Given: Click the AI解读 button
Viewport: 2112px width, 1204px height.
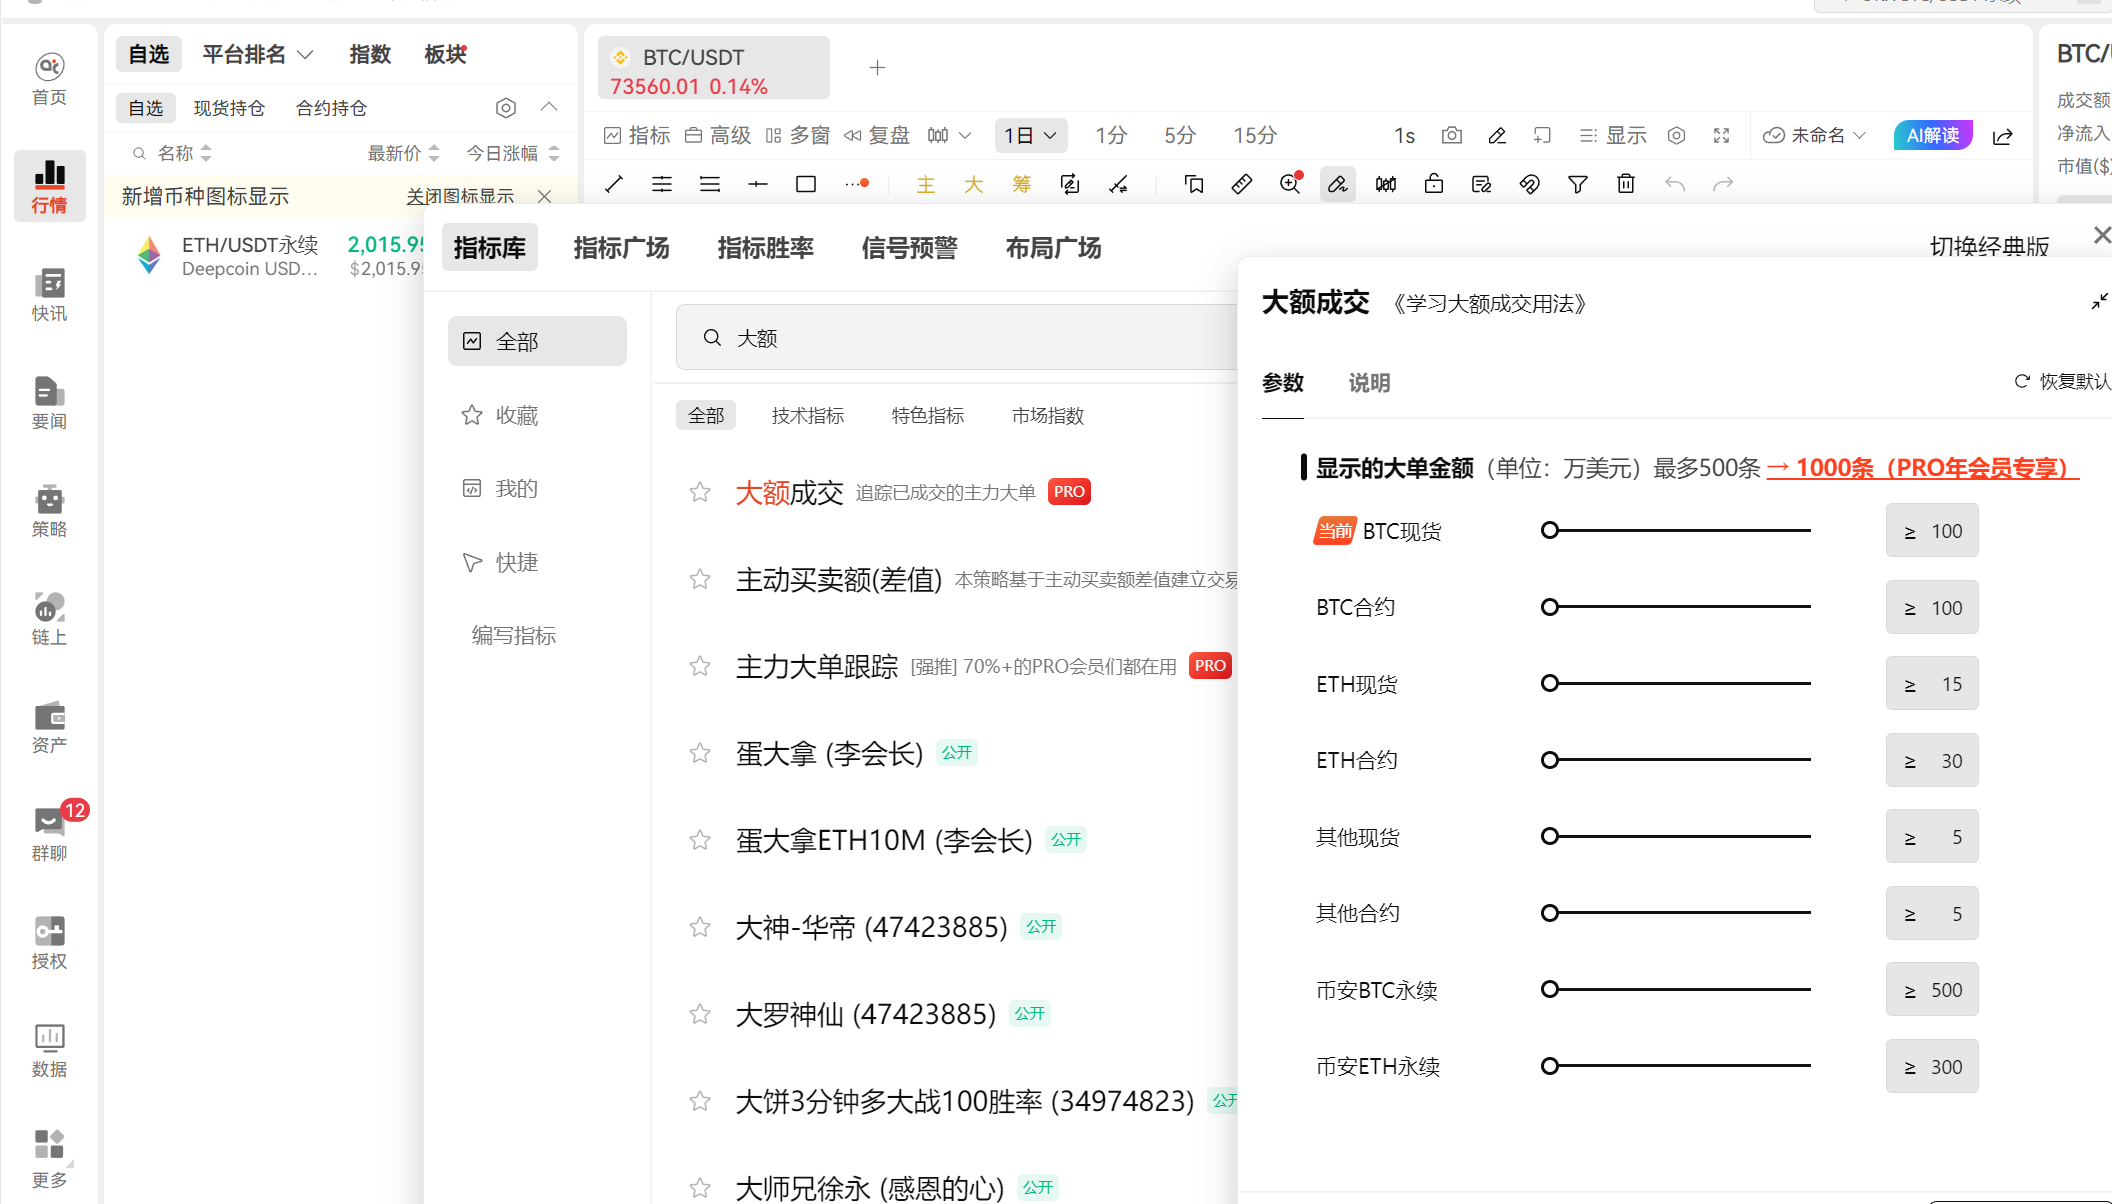Looking at the screenshot, I should click(1933, 135).
